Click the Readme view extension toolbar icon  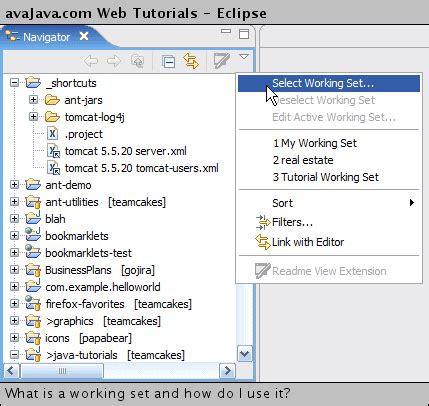(222, 61)
